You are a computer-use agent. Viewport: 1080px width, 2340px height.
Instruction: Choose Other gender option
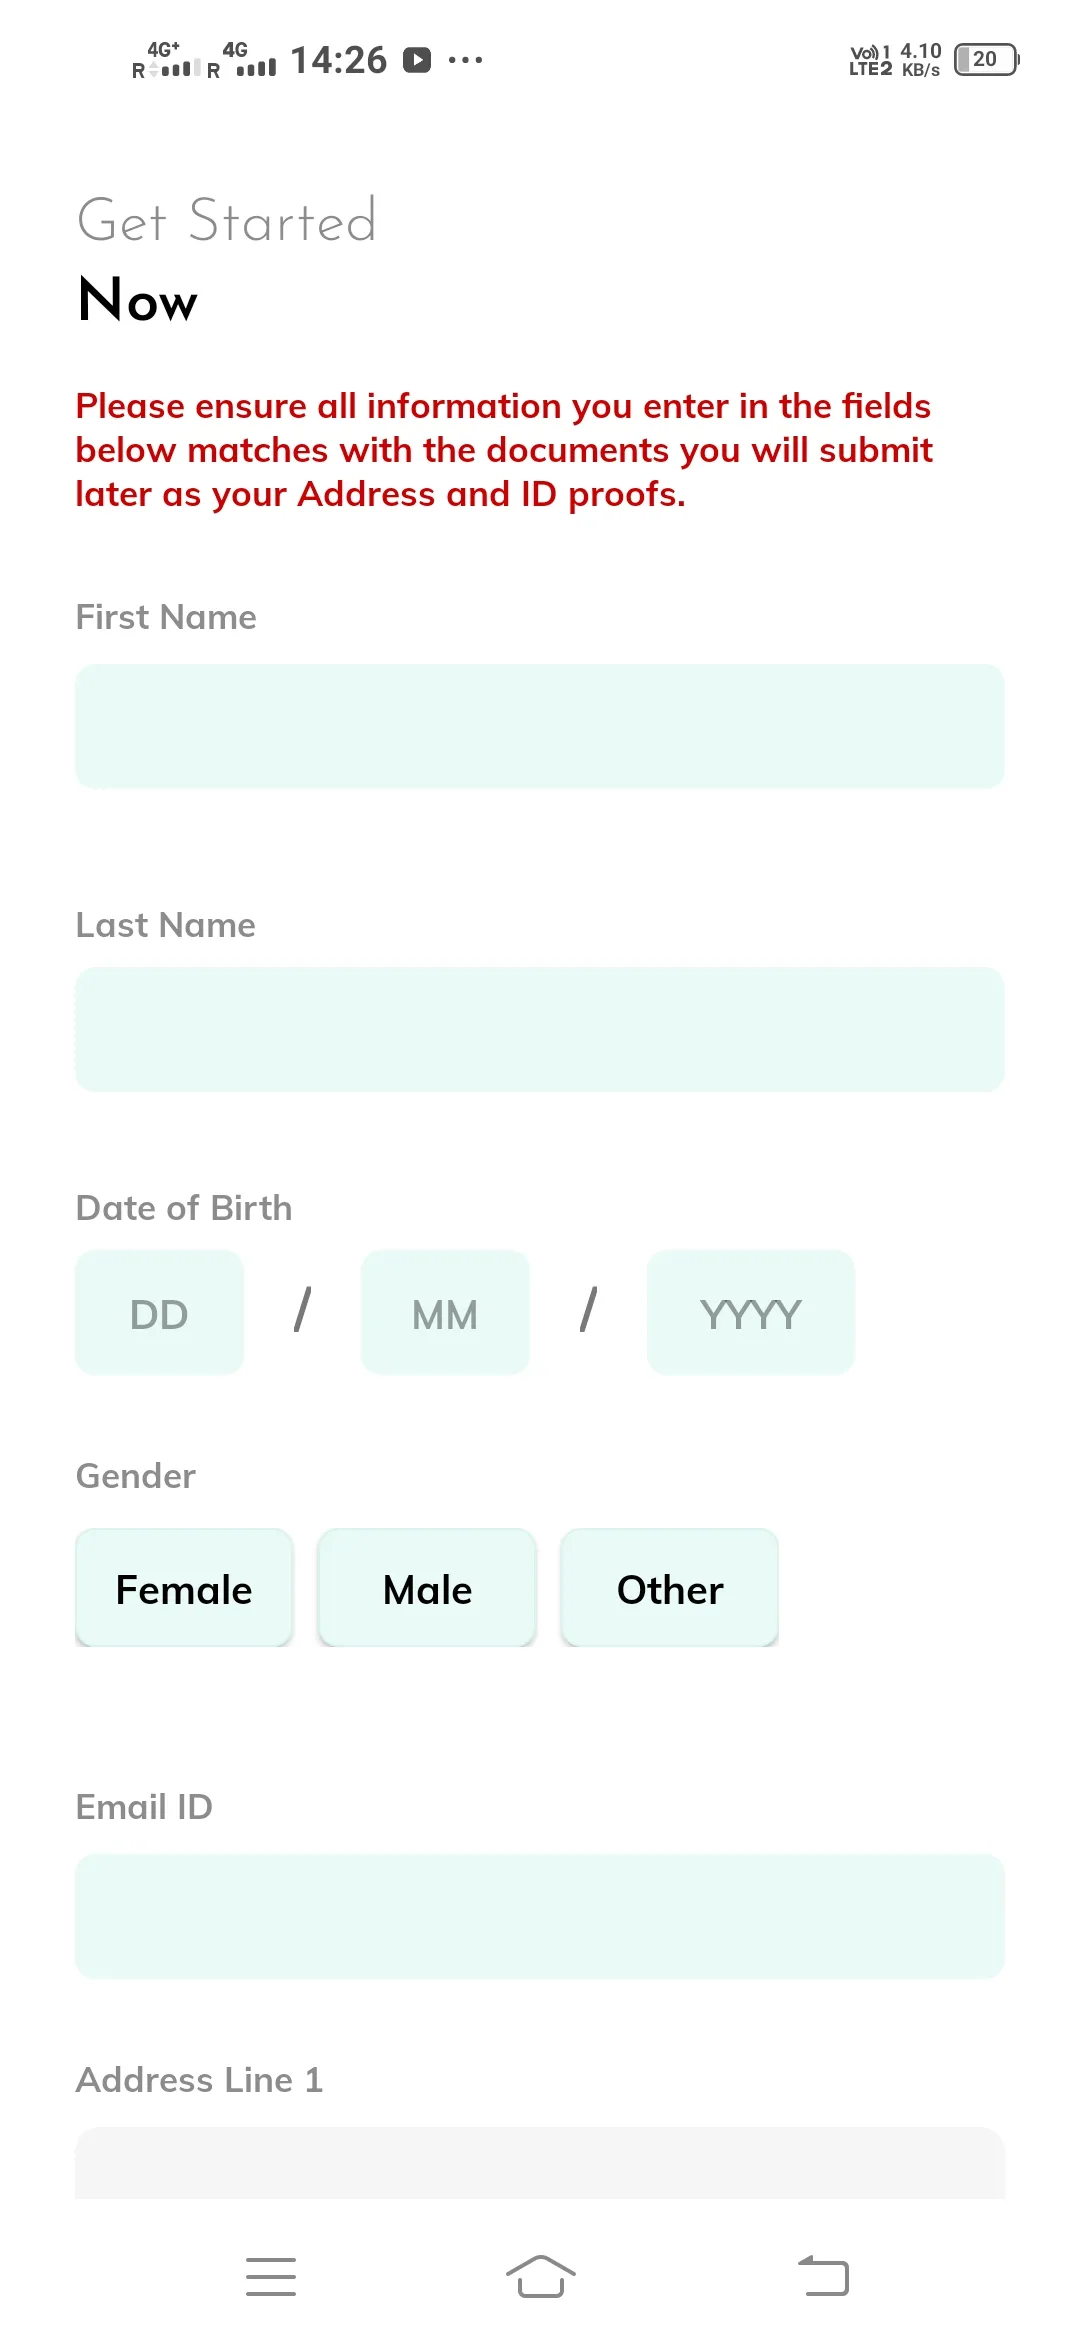(x=670, y=1588)
